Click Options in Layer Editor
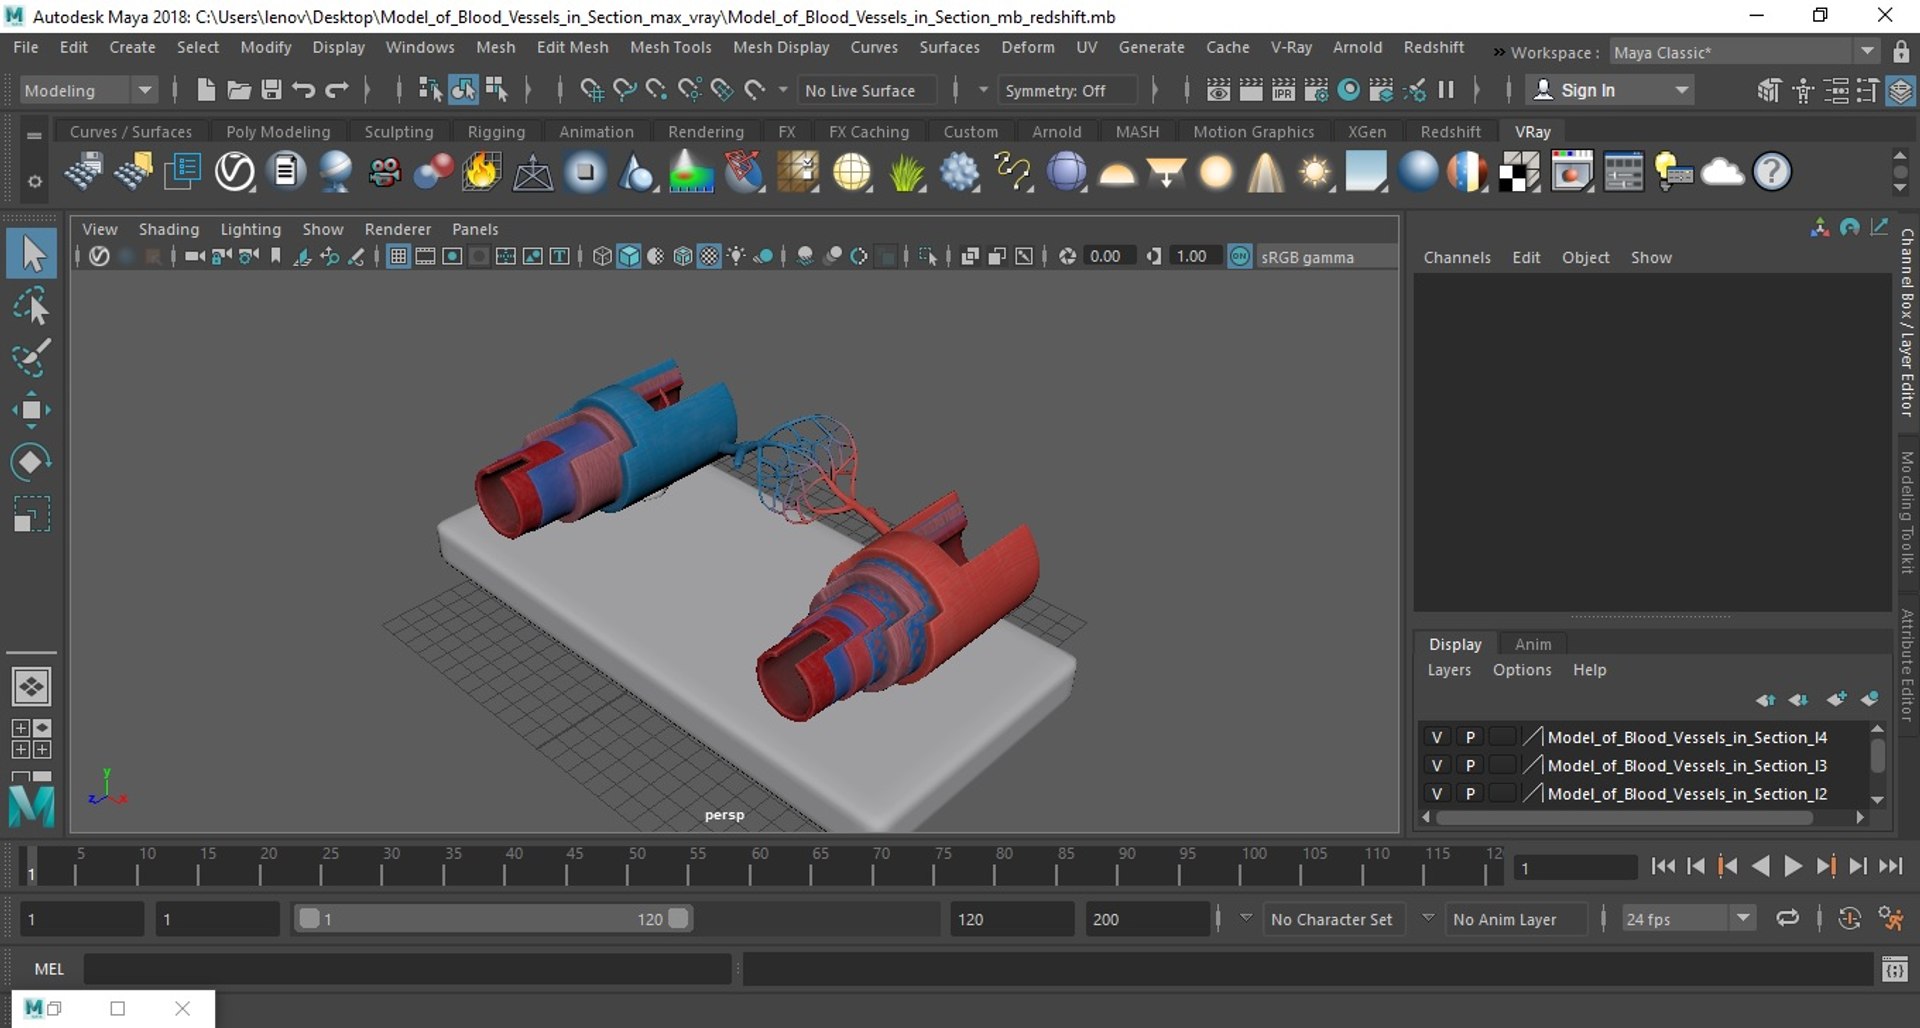Screen dimensions: 1920x1028 tap(1521, 670)
